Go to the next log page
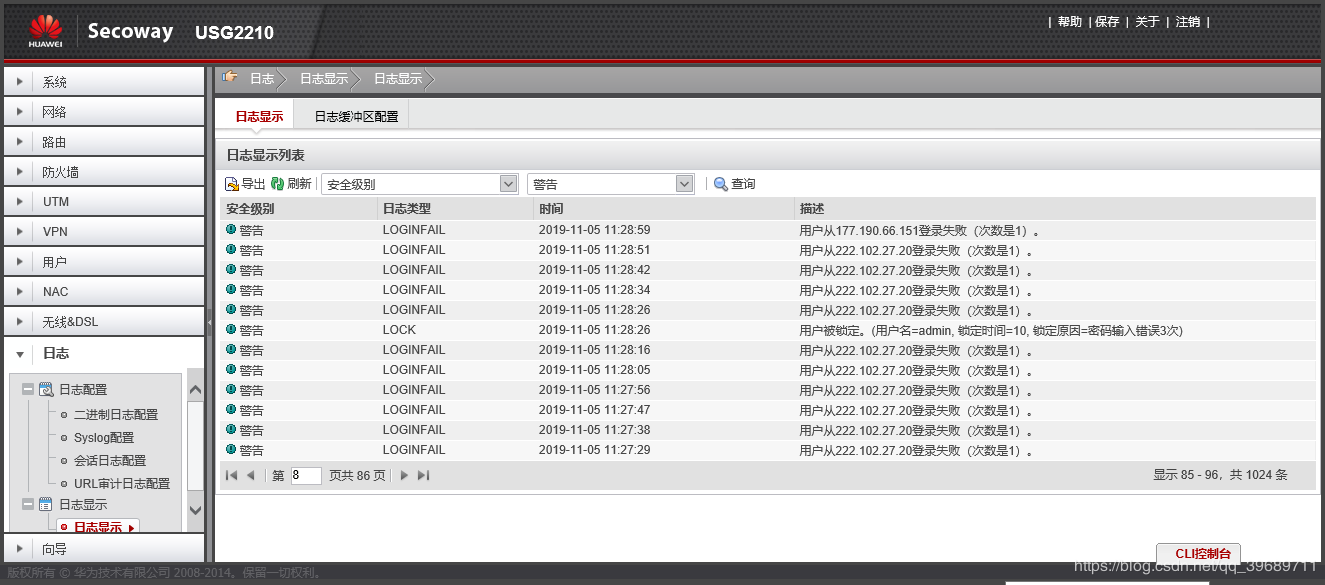 404,476
